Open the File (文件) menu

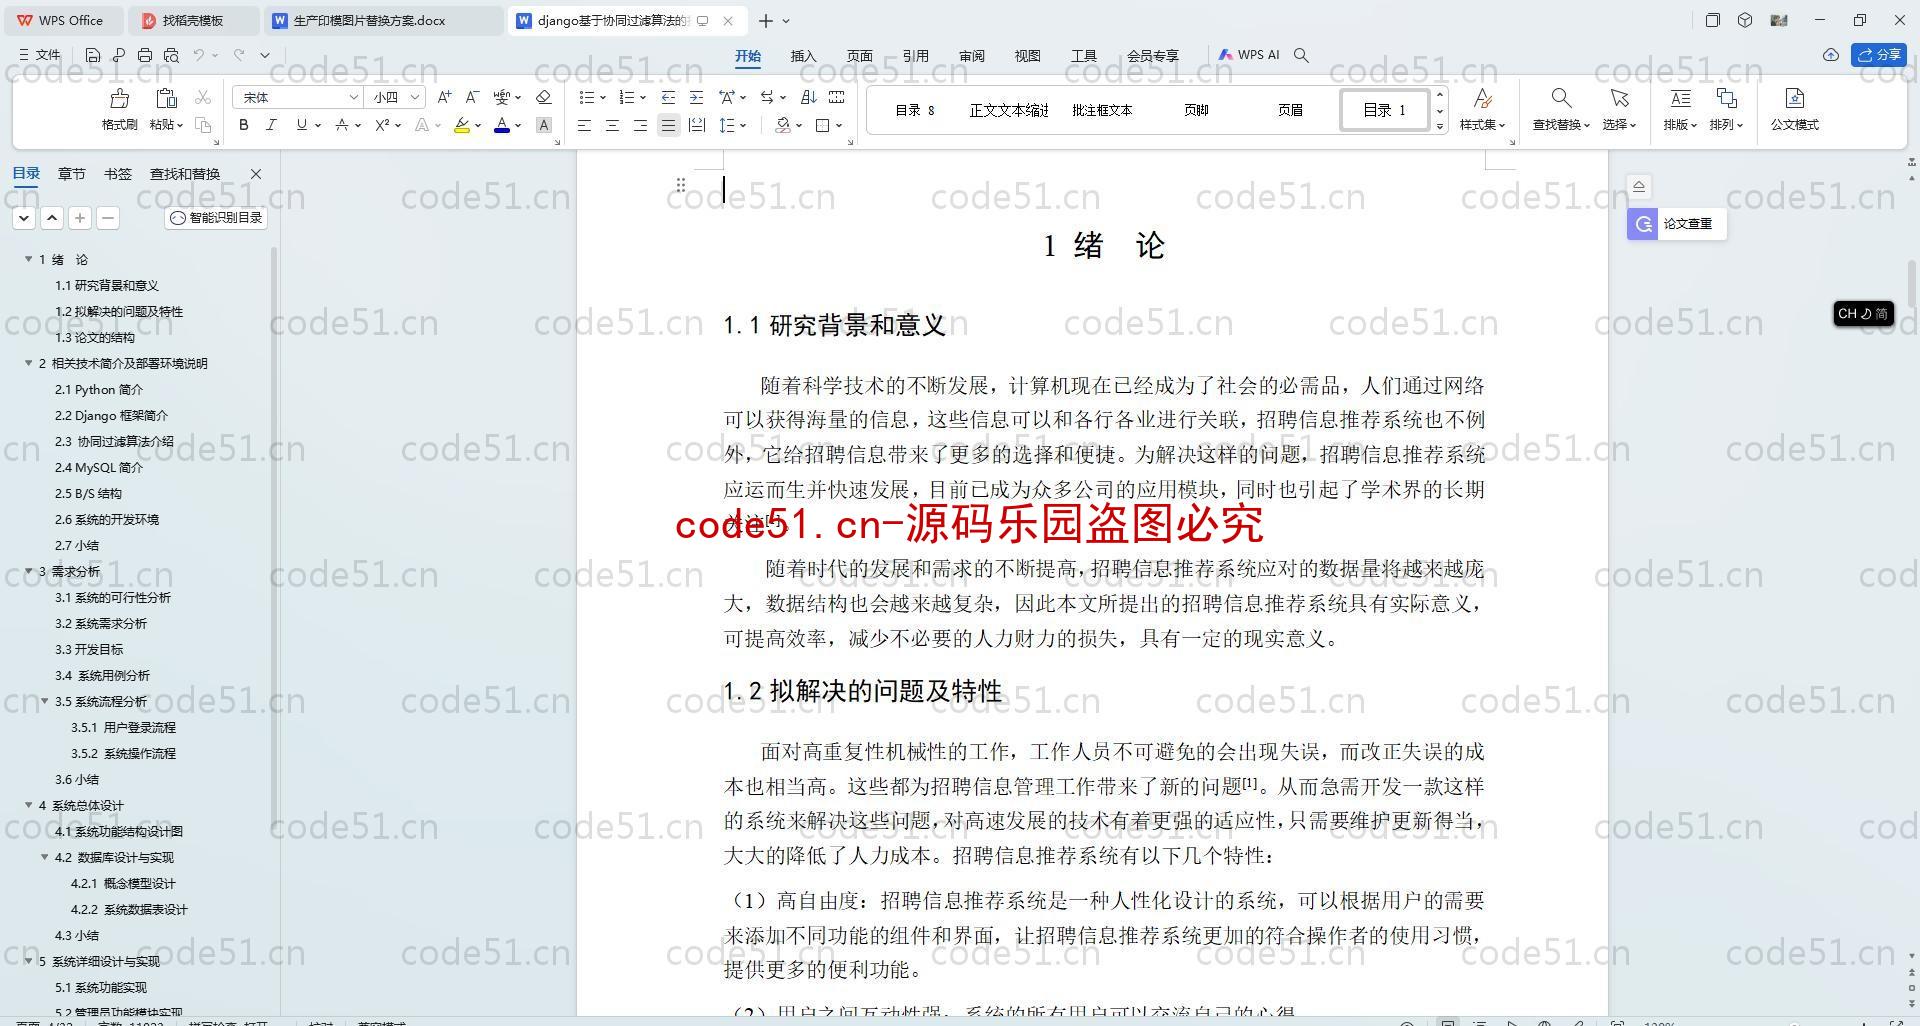pyautogui.click(x=40, y=55)
